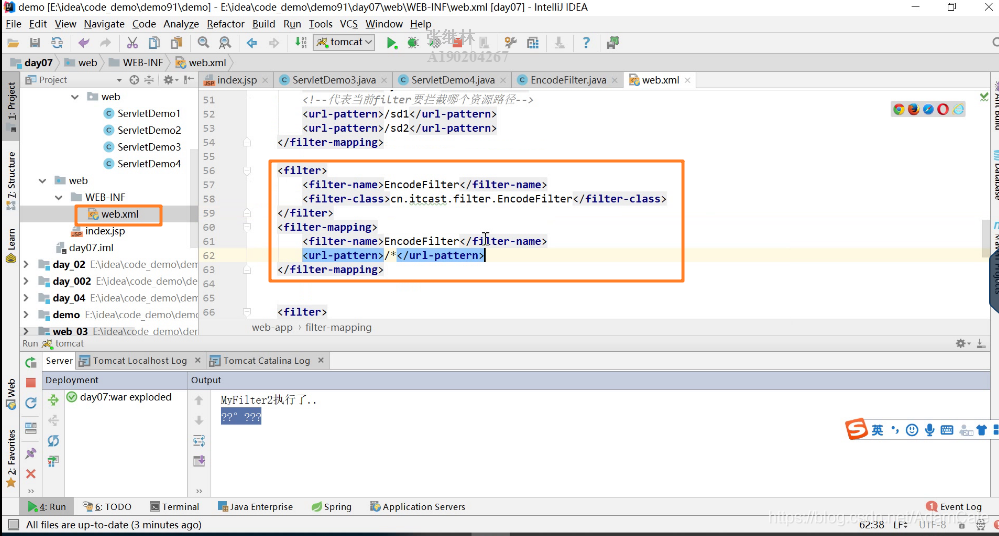The height and width of the screenshot is (536, 999).
Task: Open in Chrome browser icon
Action: [898, 109]
